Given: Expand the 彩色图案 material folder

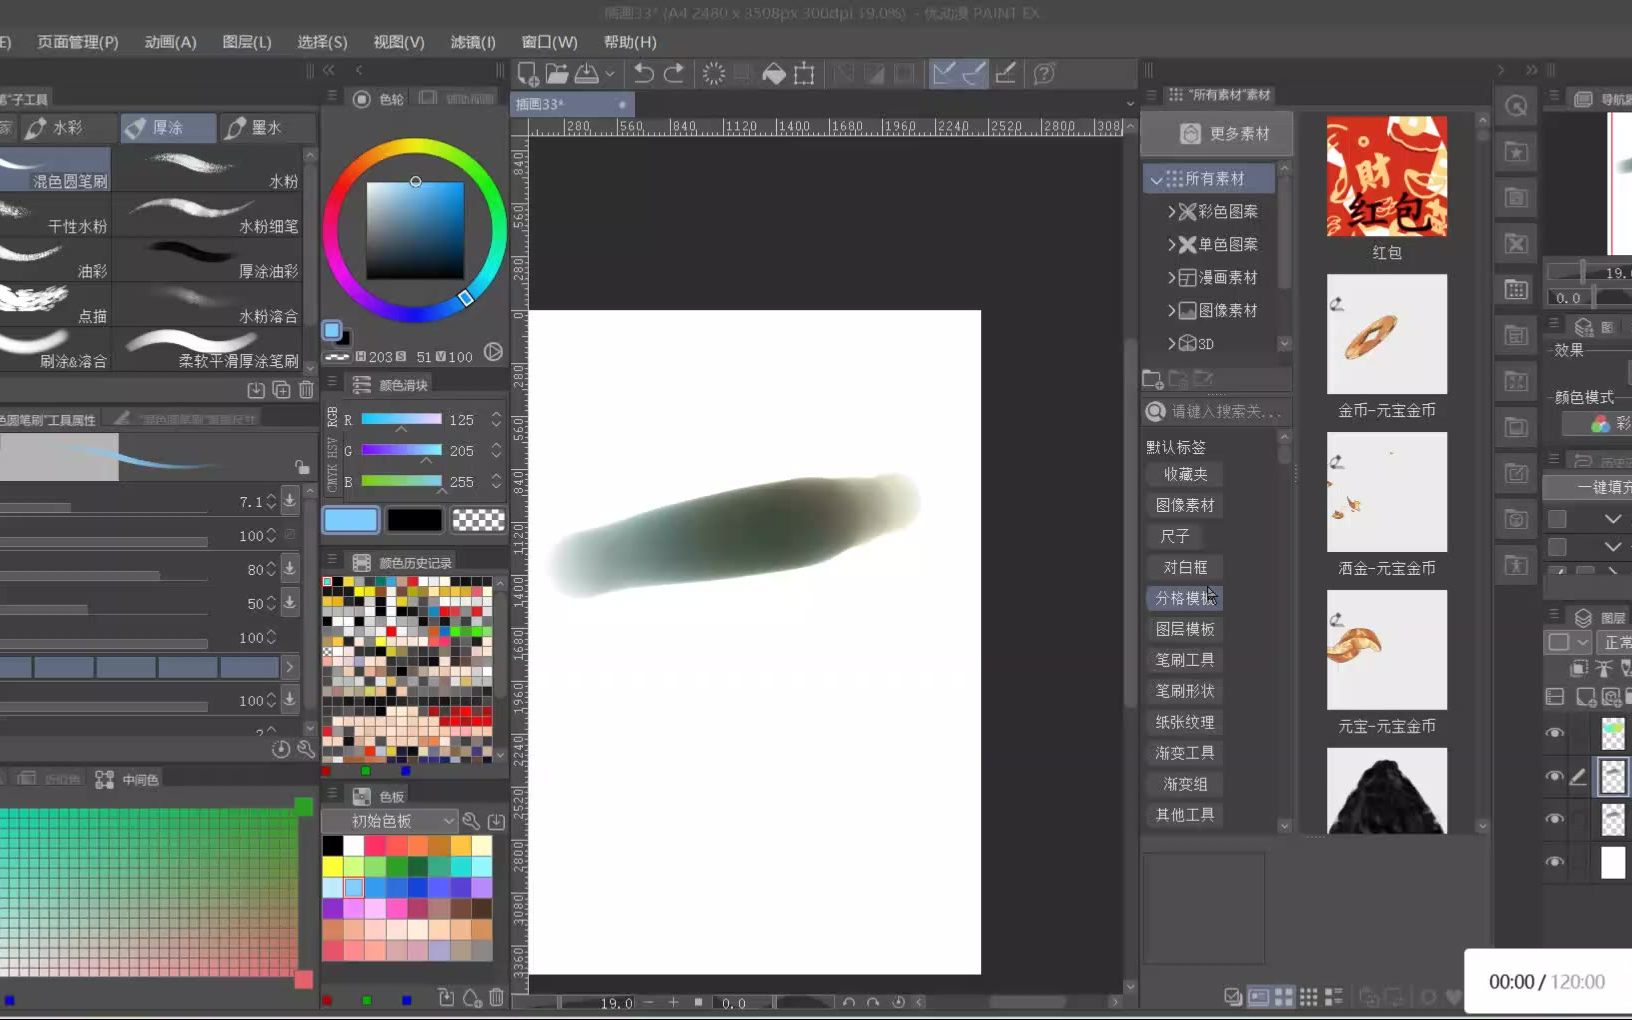Looking at the screenshot, I should pyautogui.click(x=1171, y=212).
